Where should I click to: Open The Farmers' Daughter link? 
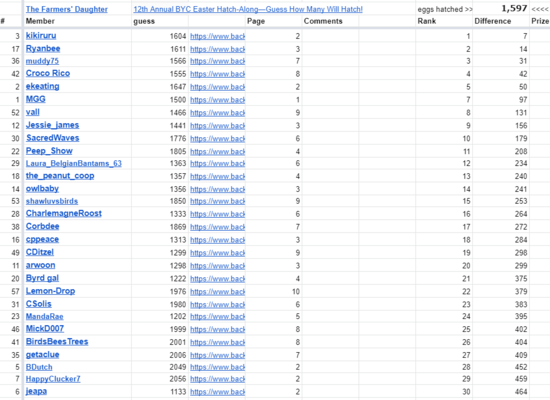(x=67, y=9)
